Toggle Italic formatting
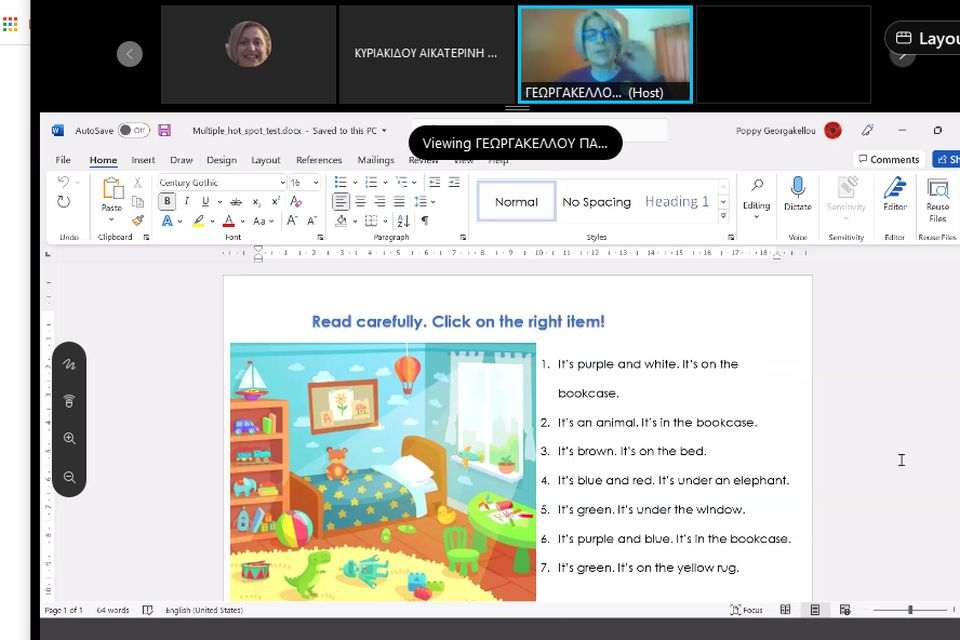 [186, 201]
